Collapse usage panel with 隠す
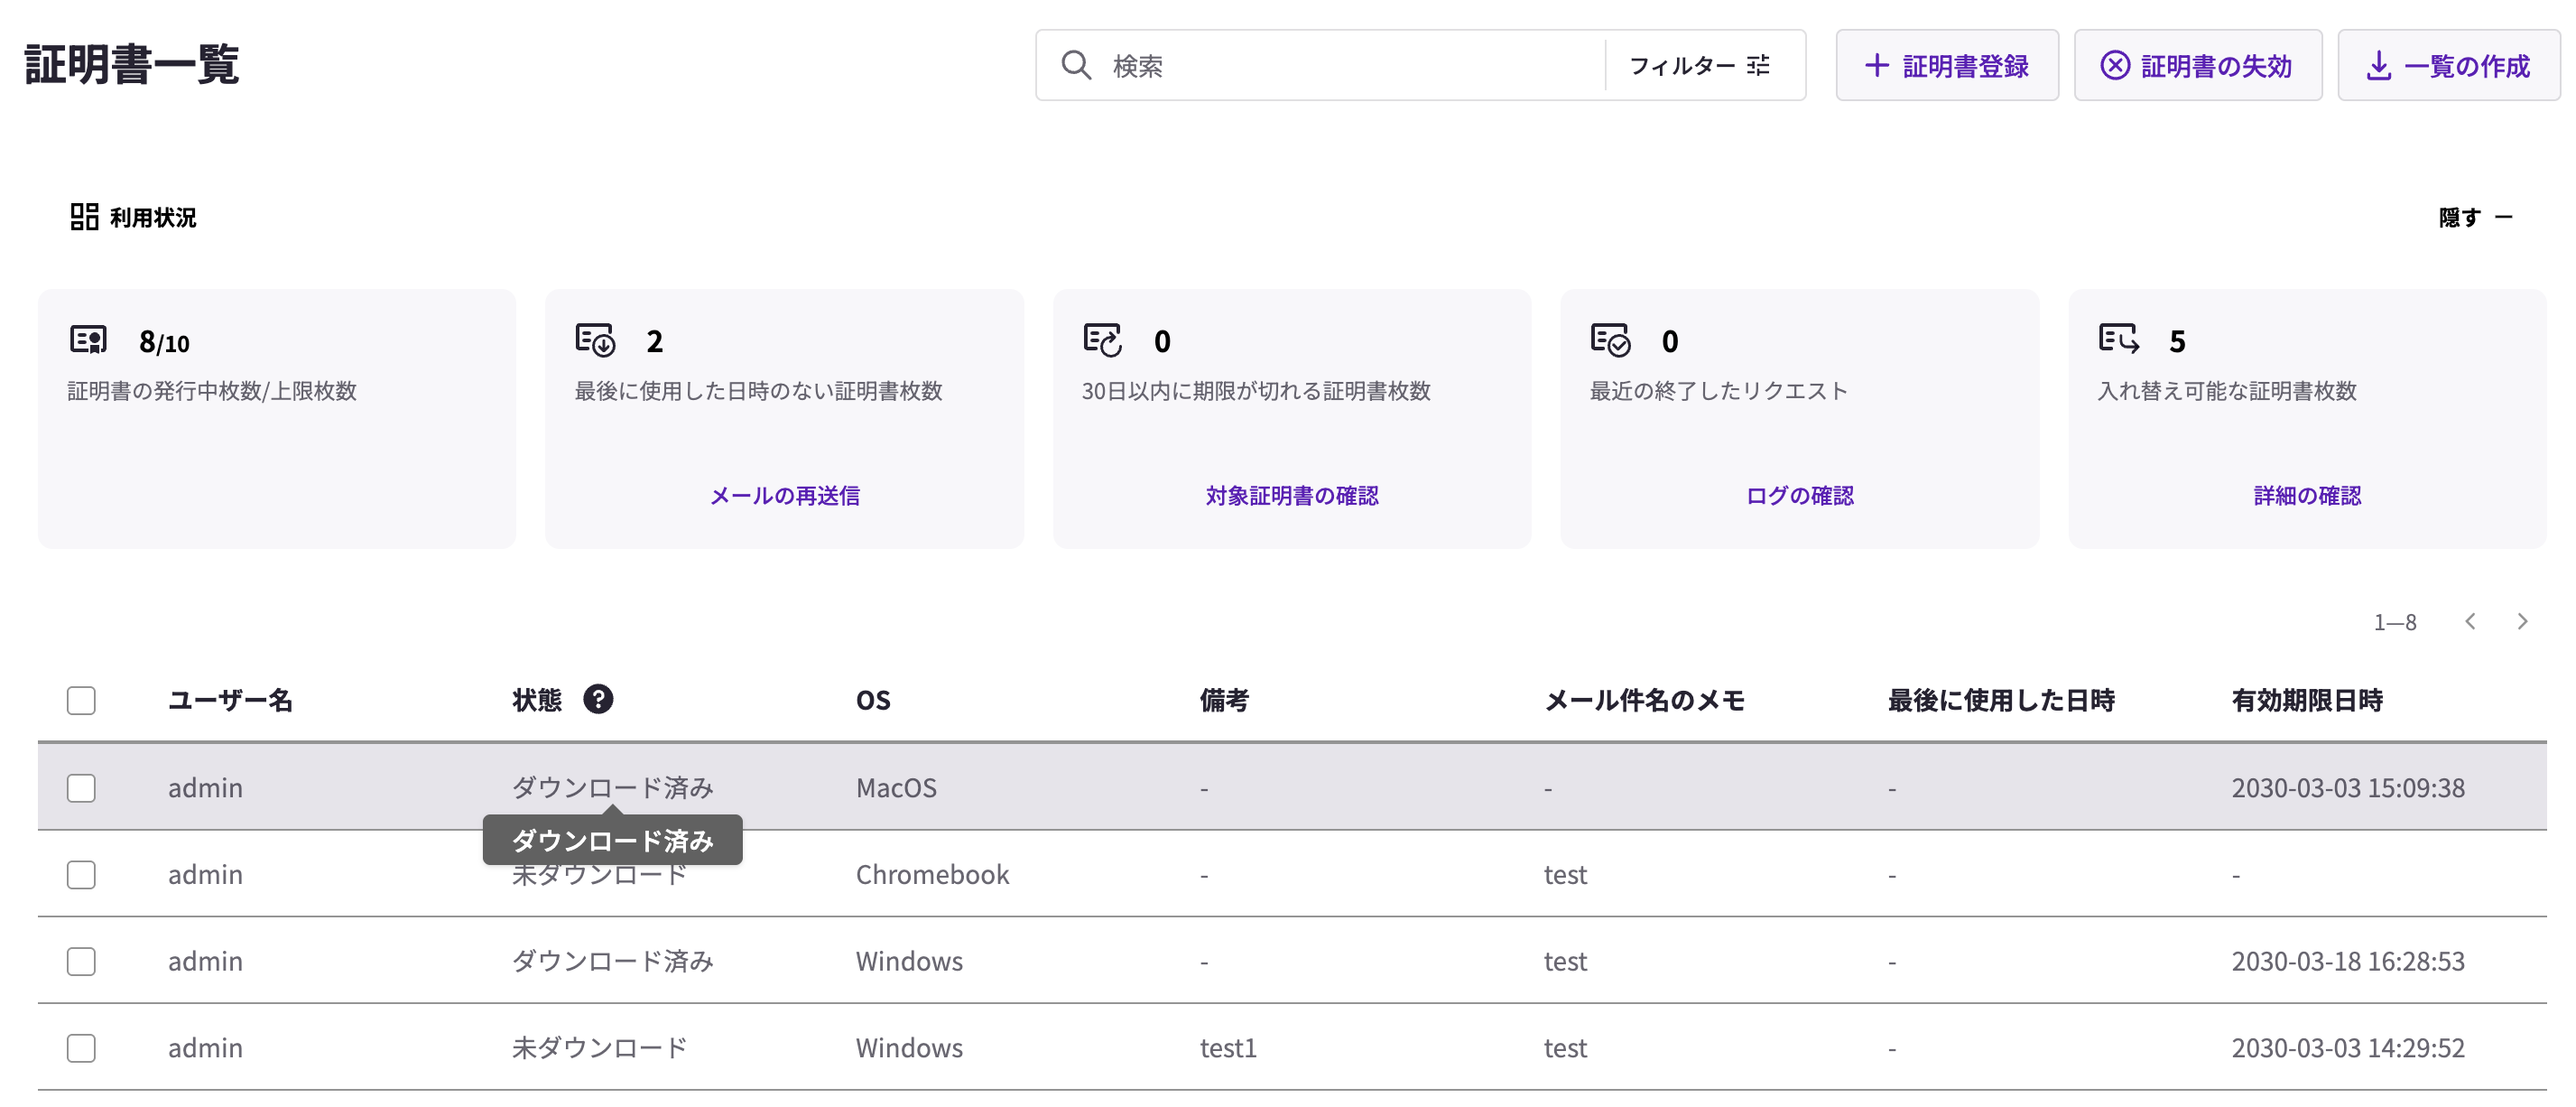Viewport: 2576px width, 1107px height. pyautogui.click(x=2475, y=217)
